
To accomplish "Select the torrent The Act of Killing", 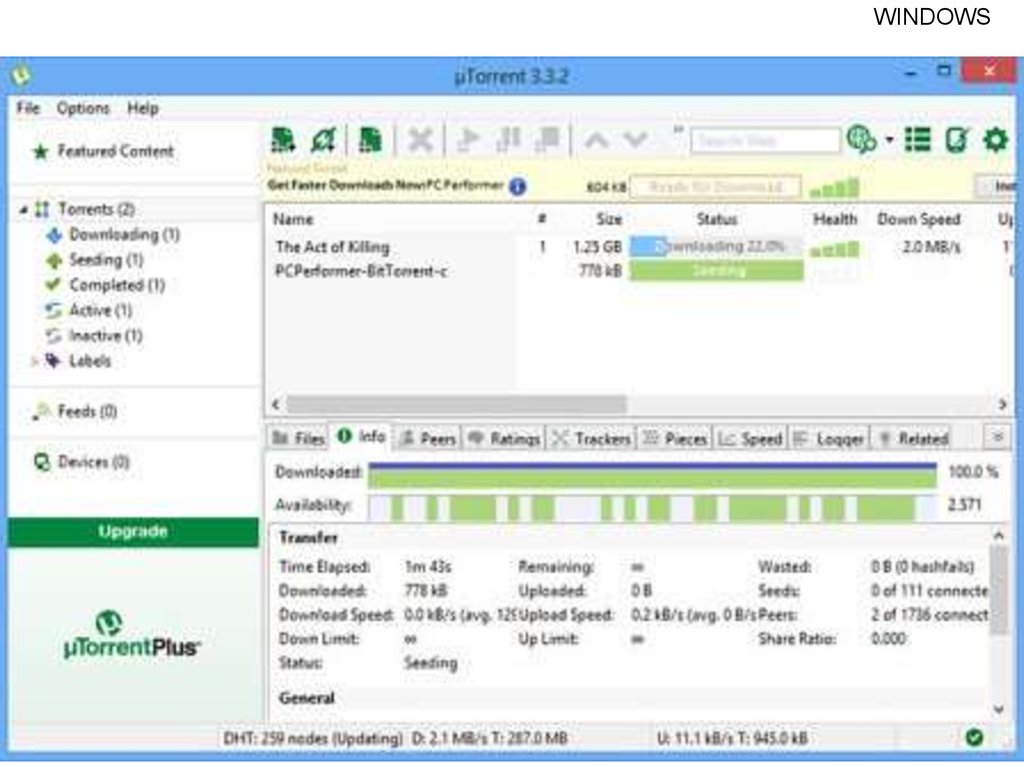I will click(332, 247).
